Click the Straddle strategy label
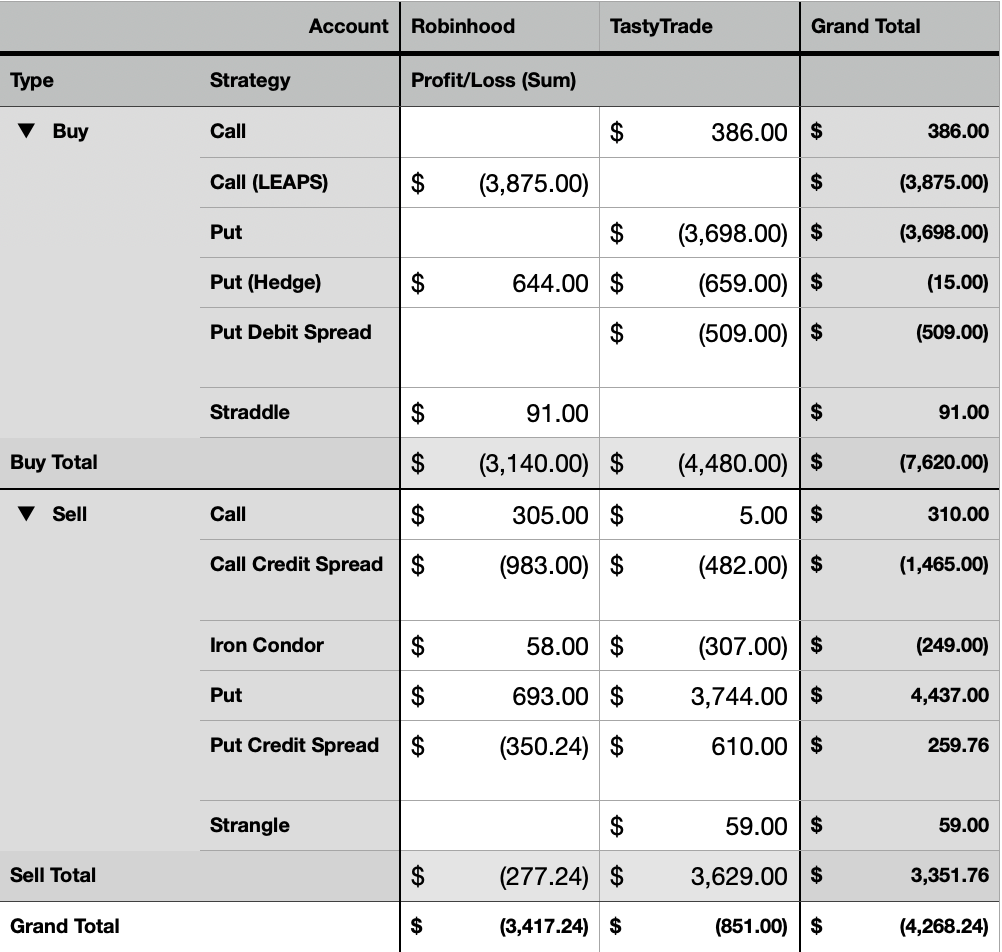This screenshot has width=1002, height=952. (249, 412)
